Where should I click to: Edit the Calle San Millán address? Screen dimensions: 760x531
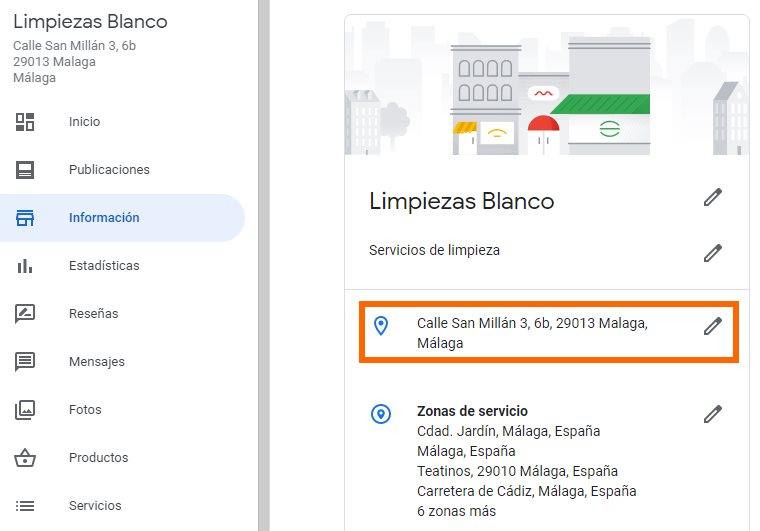tap(712, 326)
